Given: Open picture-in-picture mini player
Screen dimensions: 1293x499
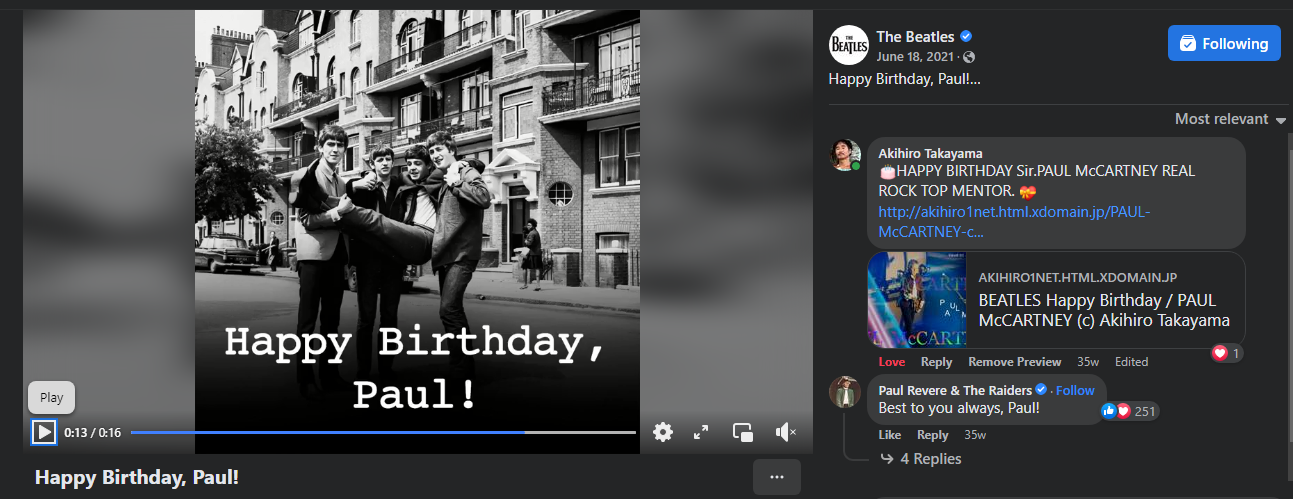Looking at the screenshot, I should [x=743, y=432].
